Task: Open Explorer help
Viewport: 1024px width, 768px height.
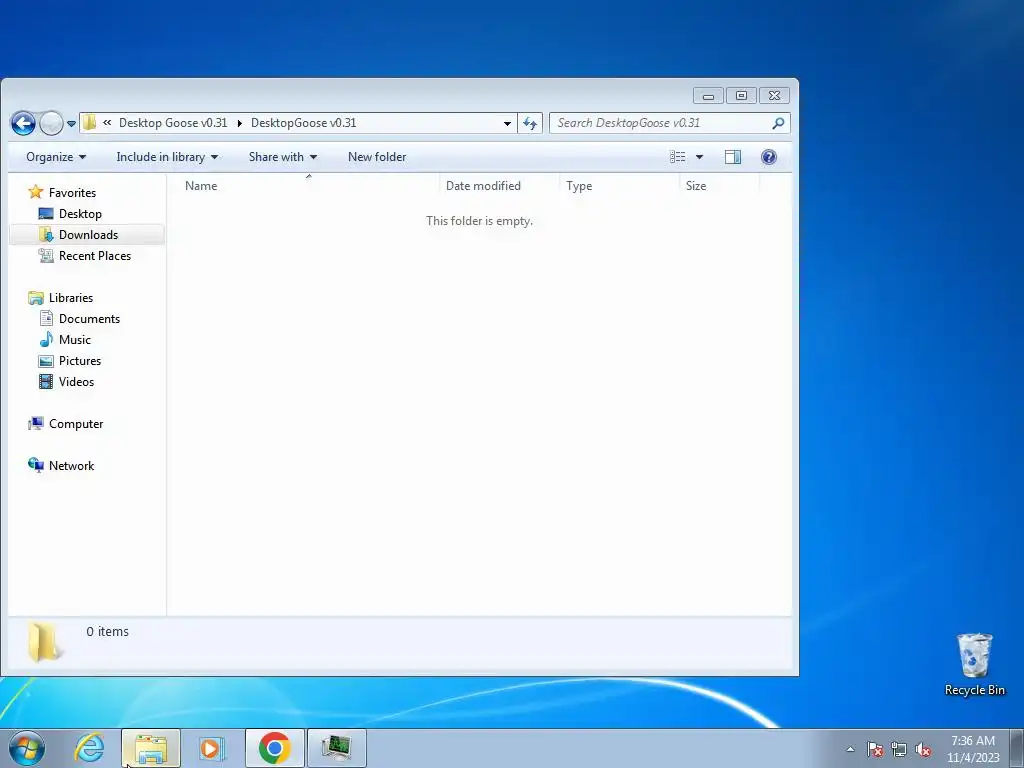Action: (769, 157)
